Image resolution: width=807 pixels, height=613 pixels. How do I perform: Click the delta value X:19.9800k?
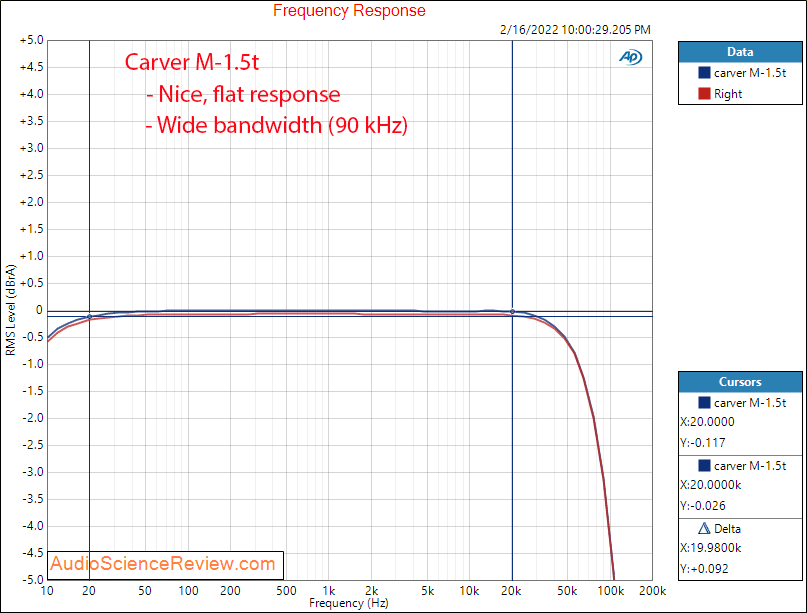[711, 548]
